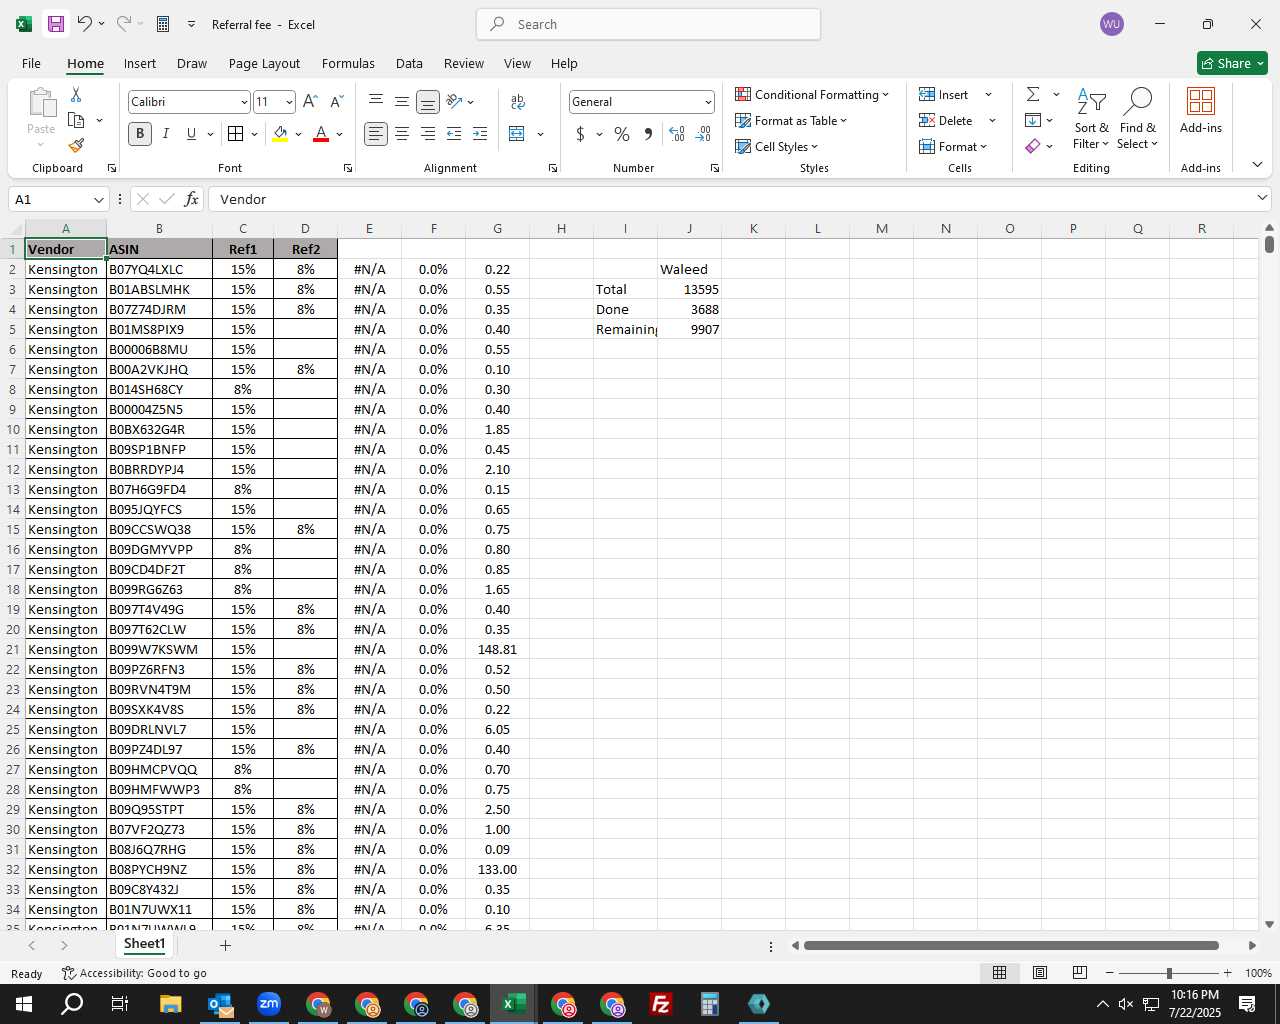Click Accessibility: Good to go status

pyautogui.click(x=134, y=973)
